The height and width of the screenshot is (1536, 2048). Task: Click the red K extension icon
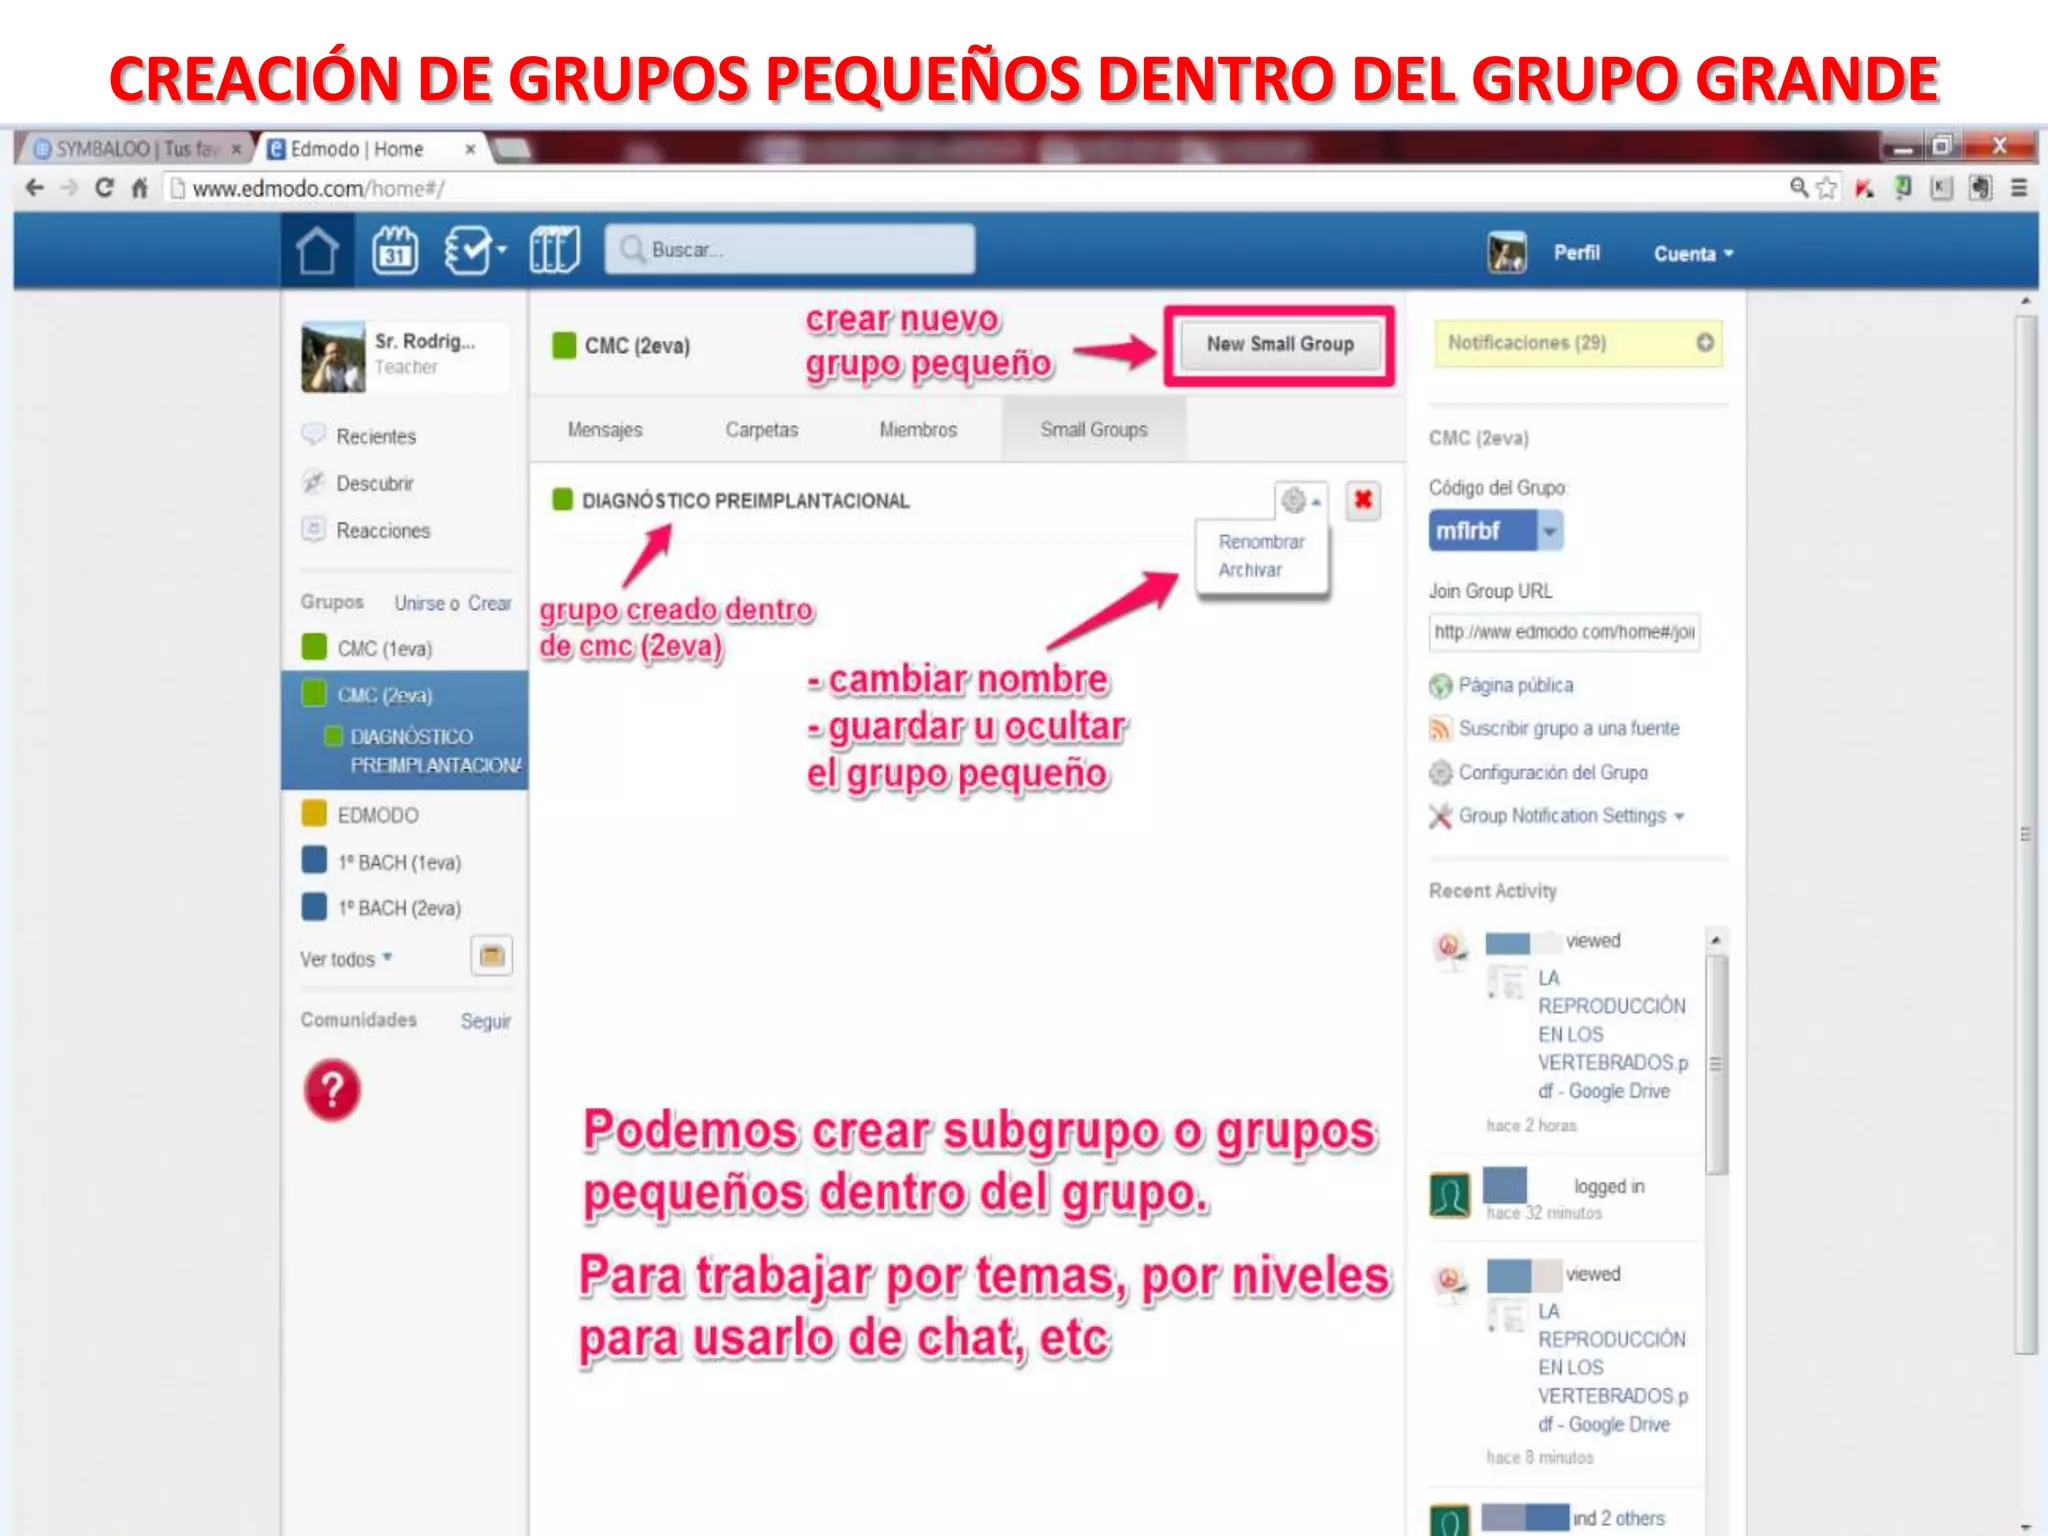[x=1864, y=188]
